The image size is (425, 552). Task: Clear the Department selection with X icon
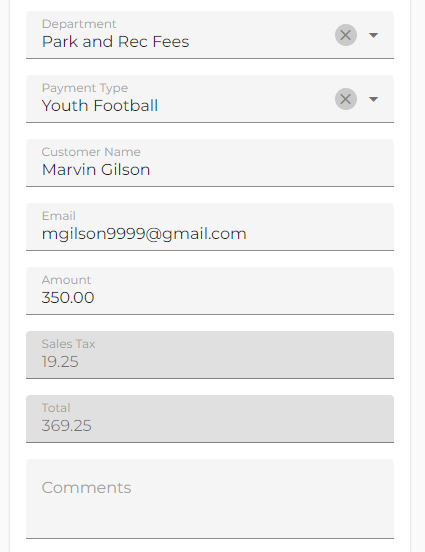346,35
